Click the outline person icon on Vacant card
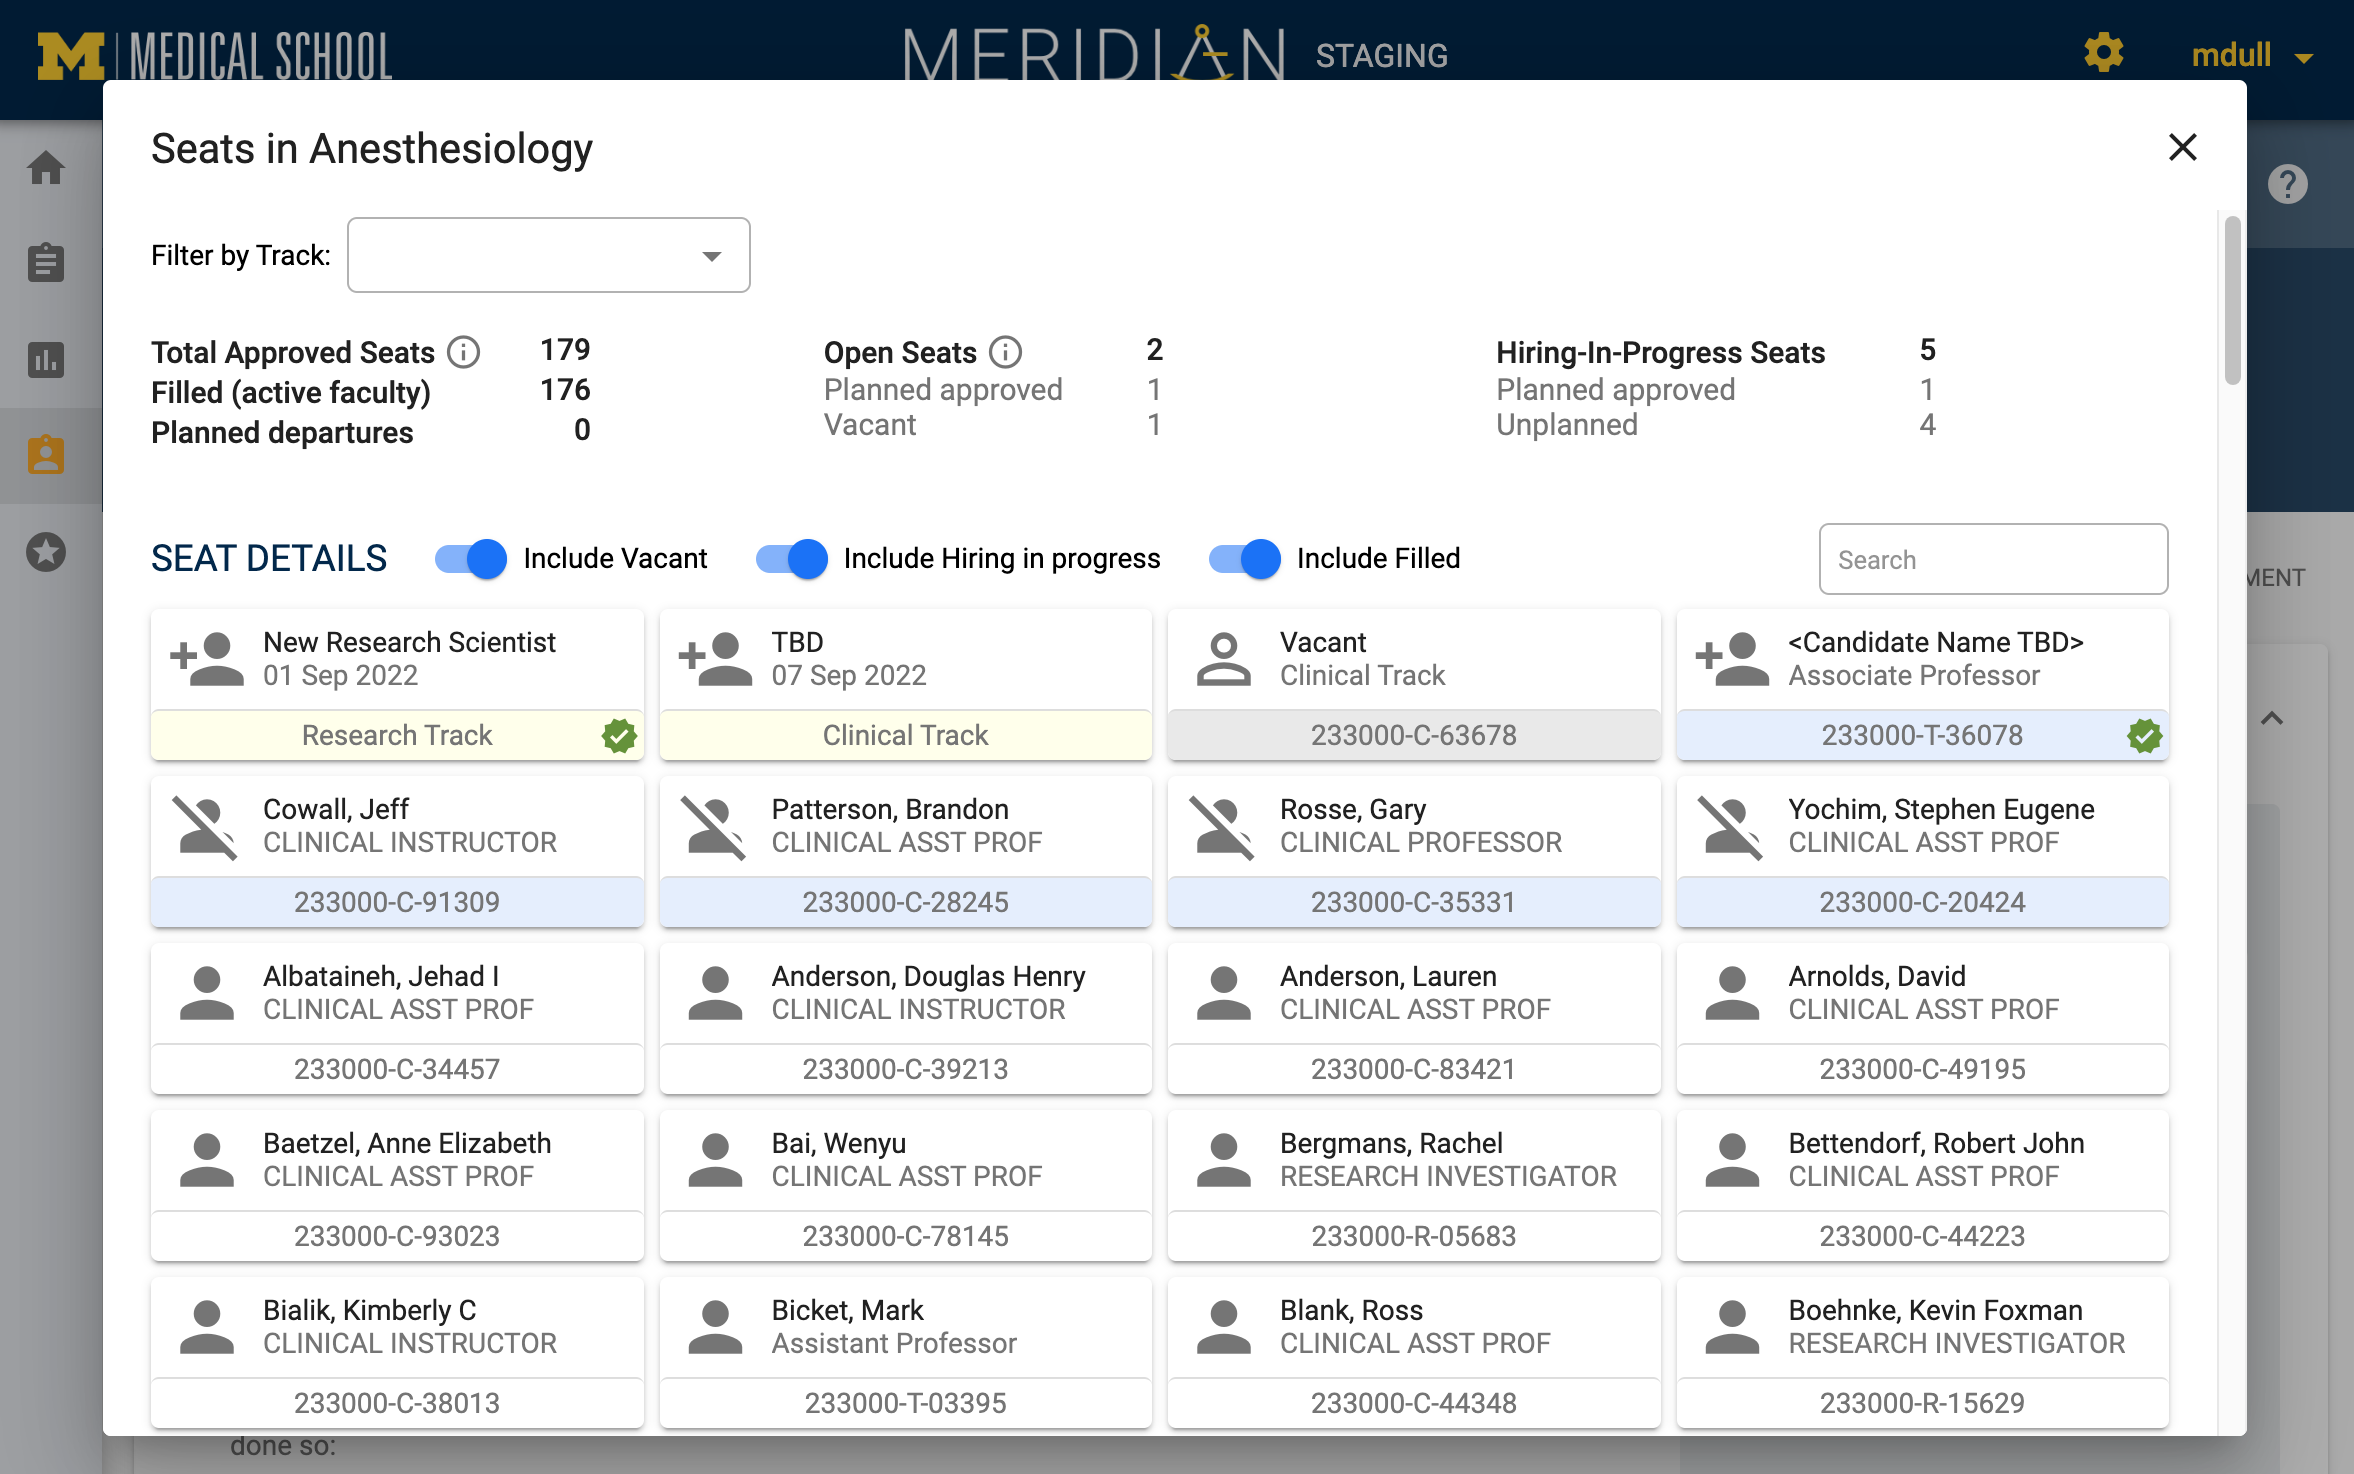2354x1474 pixels. coord(1224,659)
